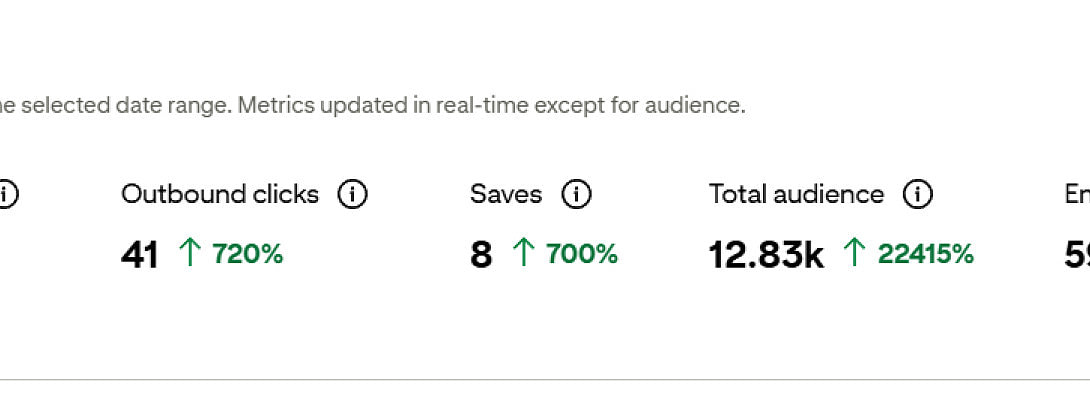The height and width of the screenshot is (400, 1090).
Task: Click the green up arrow beside 720%
Action: coord(189,254)
